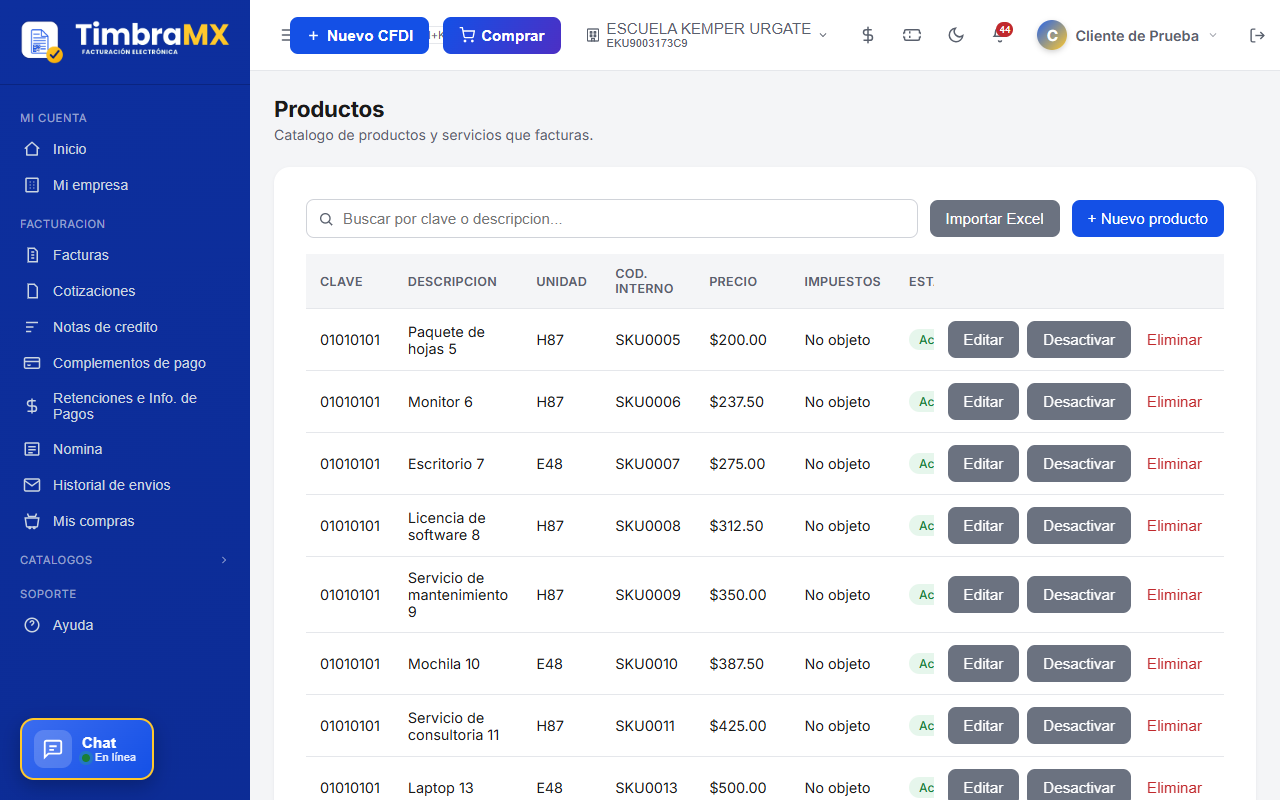Viewport: 1280px width, 800px height.
Task: Click SKU0009 internal code cell
Action: point(647,595)
